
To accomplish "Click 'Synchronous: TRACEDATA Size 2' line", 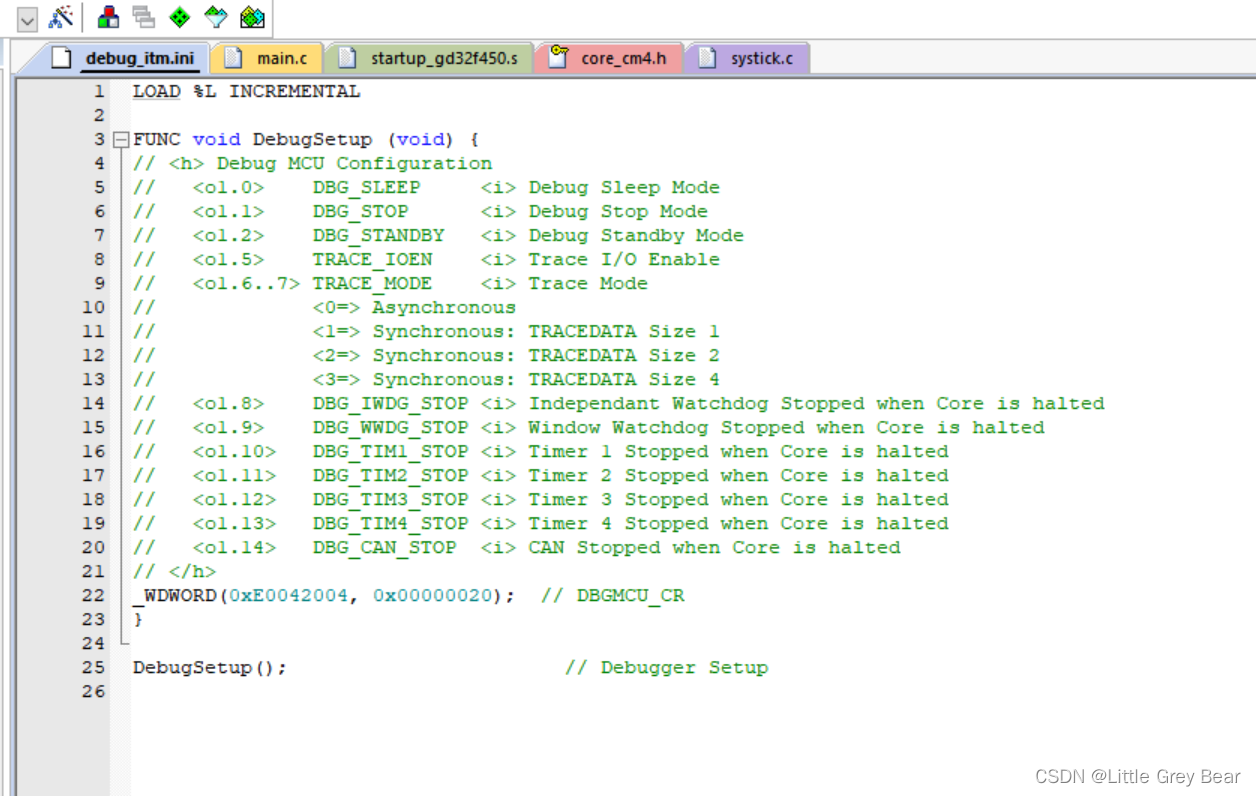I will click(x=426, y=355).
